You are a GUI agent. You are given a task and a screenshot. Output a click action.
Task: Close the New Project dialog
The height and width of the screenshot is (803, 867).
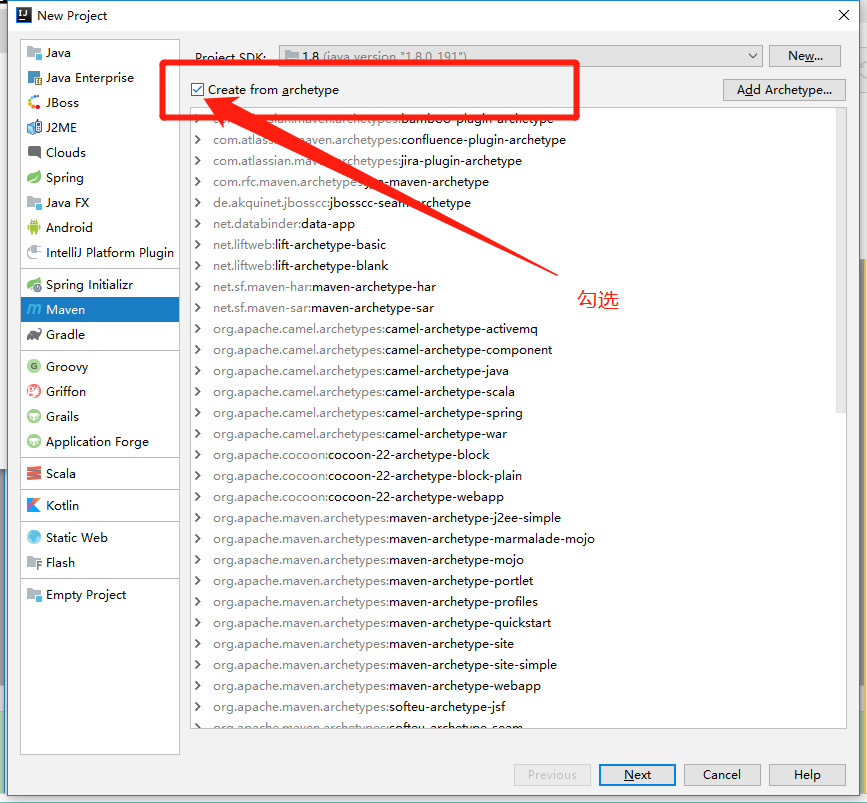[x=844, y=15]
